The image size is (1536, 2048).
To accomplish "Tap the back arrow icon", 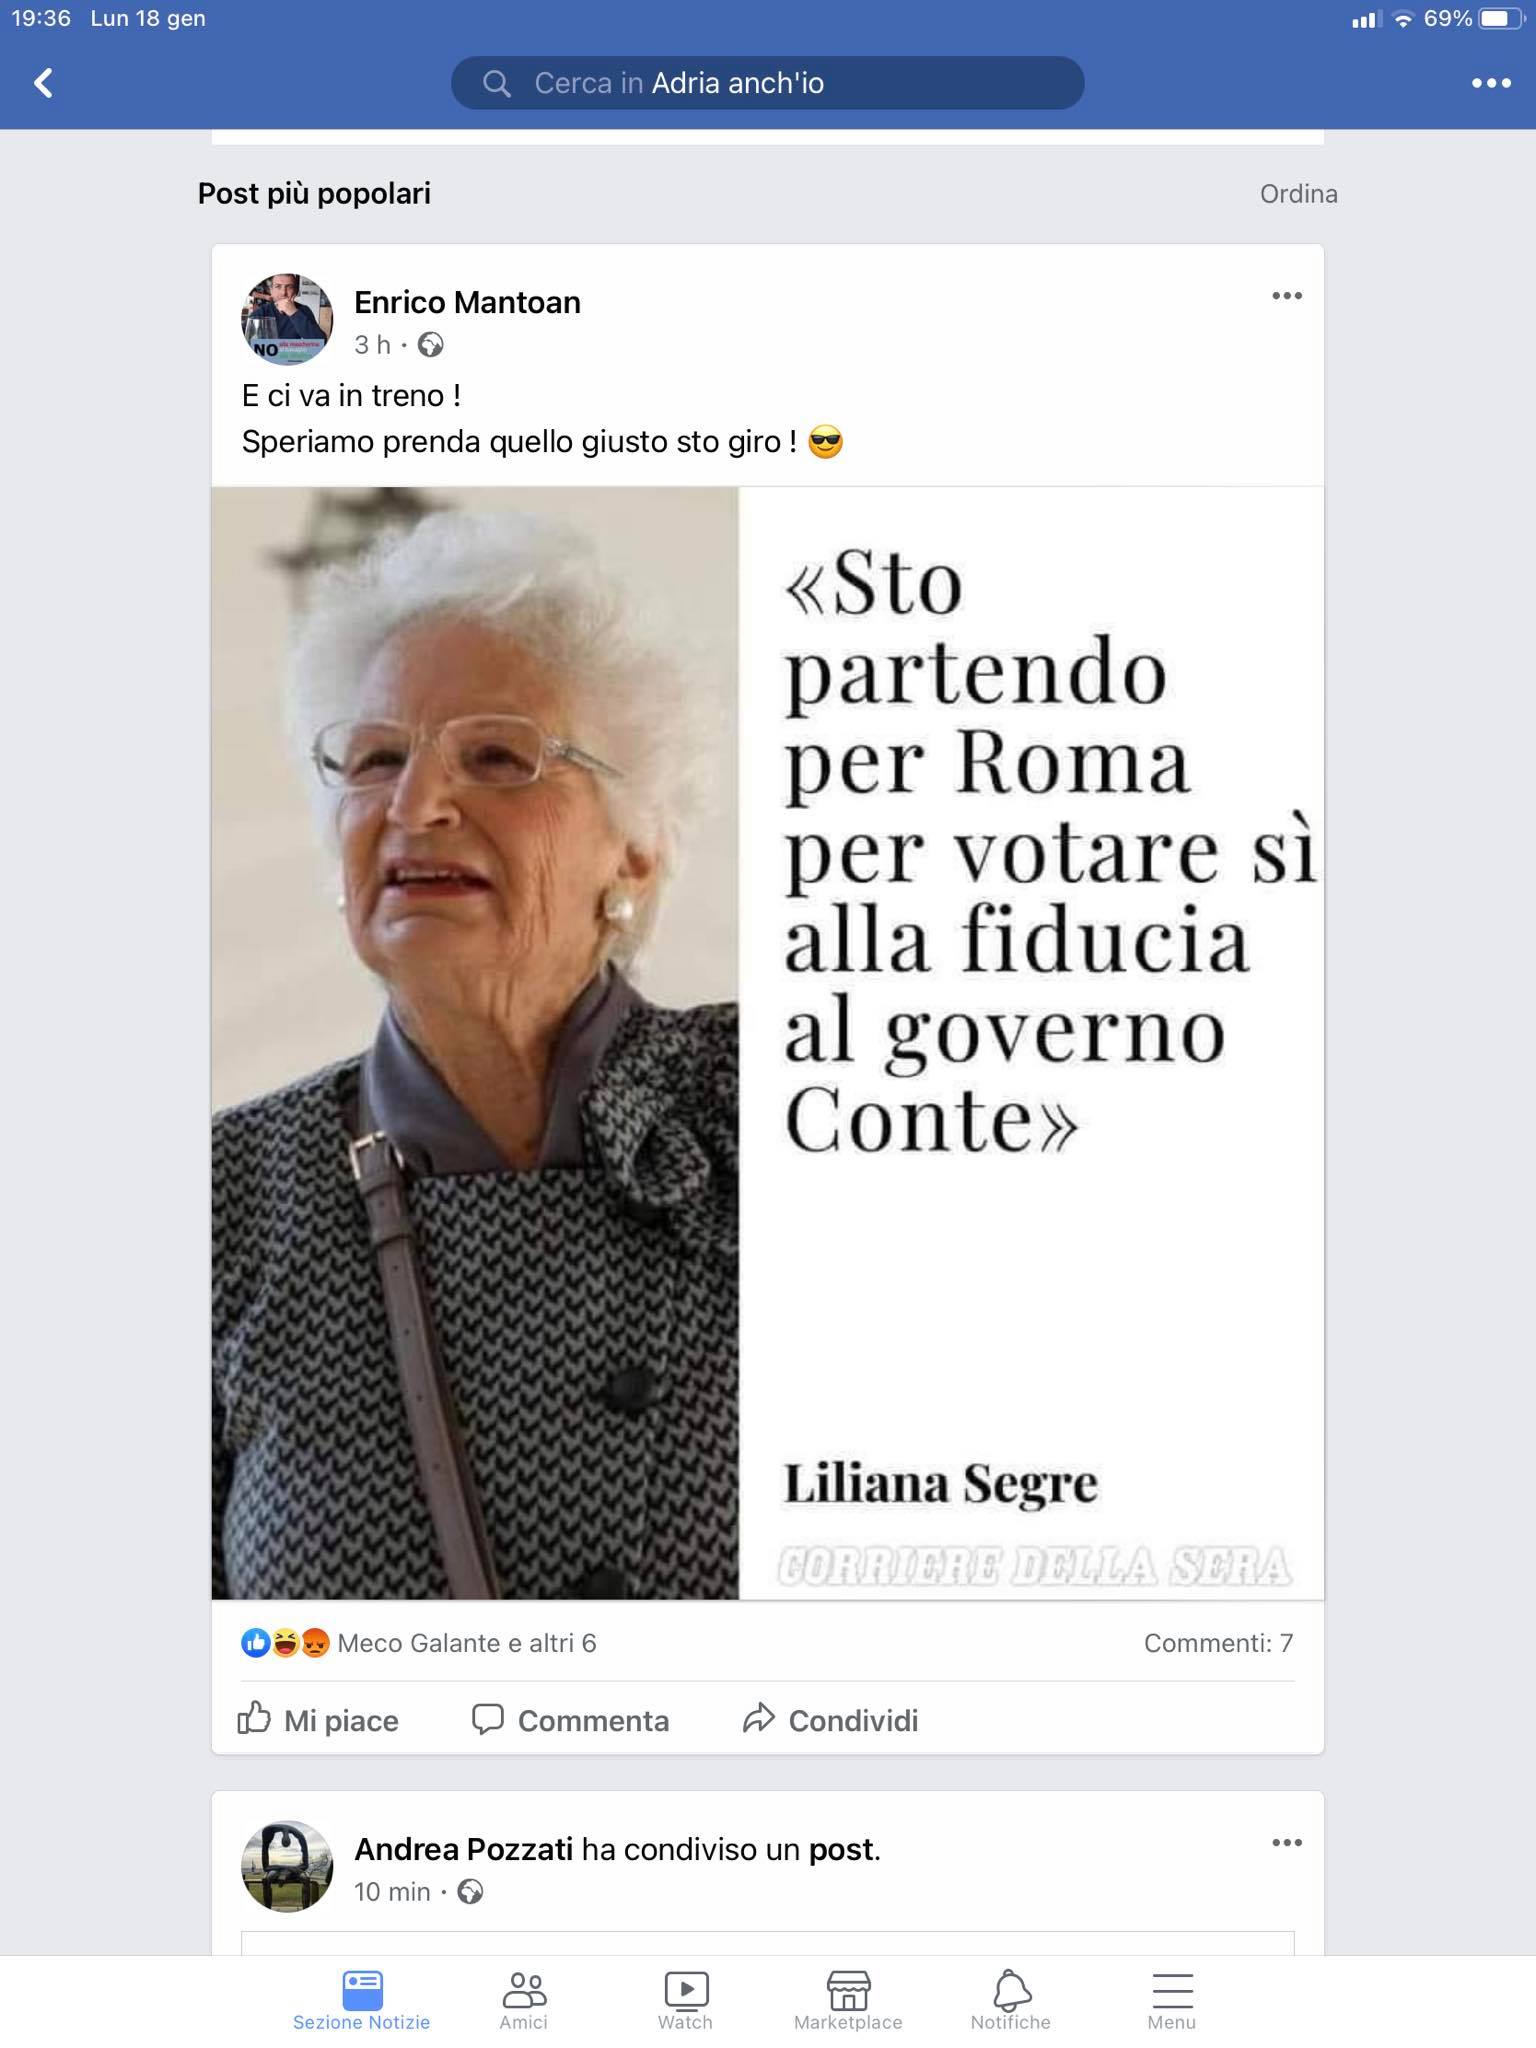I will (x=43, y=83).
